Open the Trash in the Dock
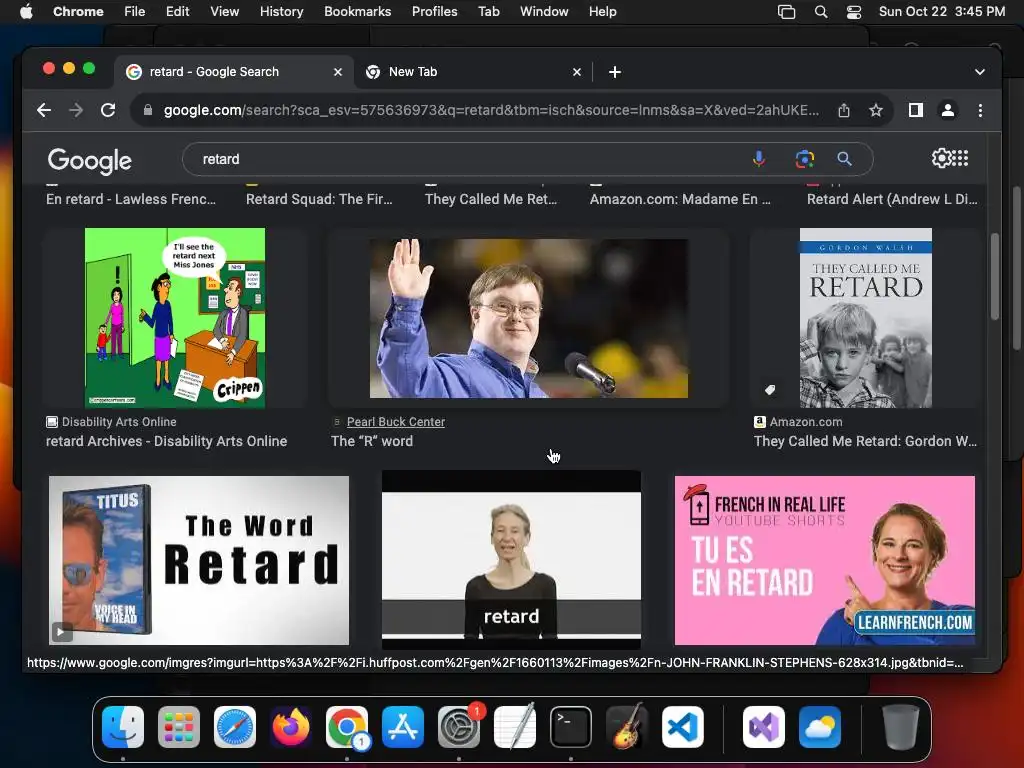 901,727
